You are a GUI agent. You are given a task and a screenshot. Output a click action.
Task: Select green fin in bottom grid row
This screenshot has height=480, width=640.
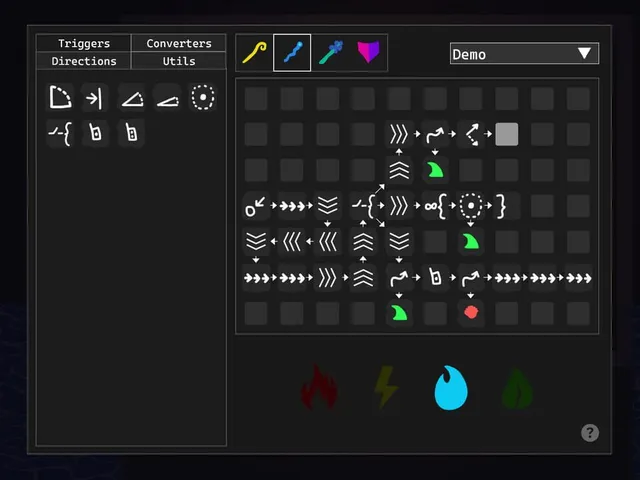tap(399, 313)
